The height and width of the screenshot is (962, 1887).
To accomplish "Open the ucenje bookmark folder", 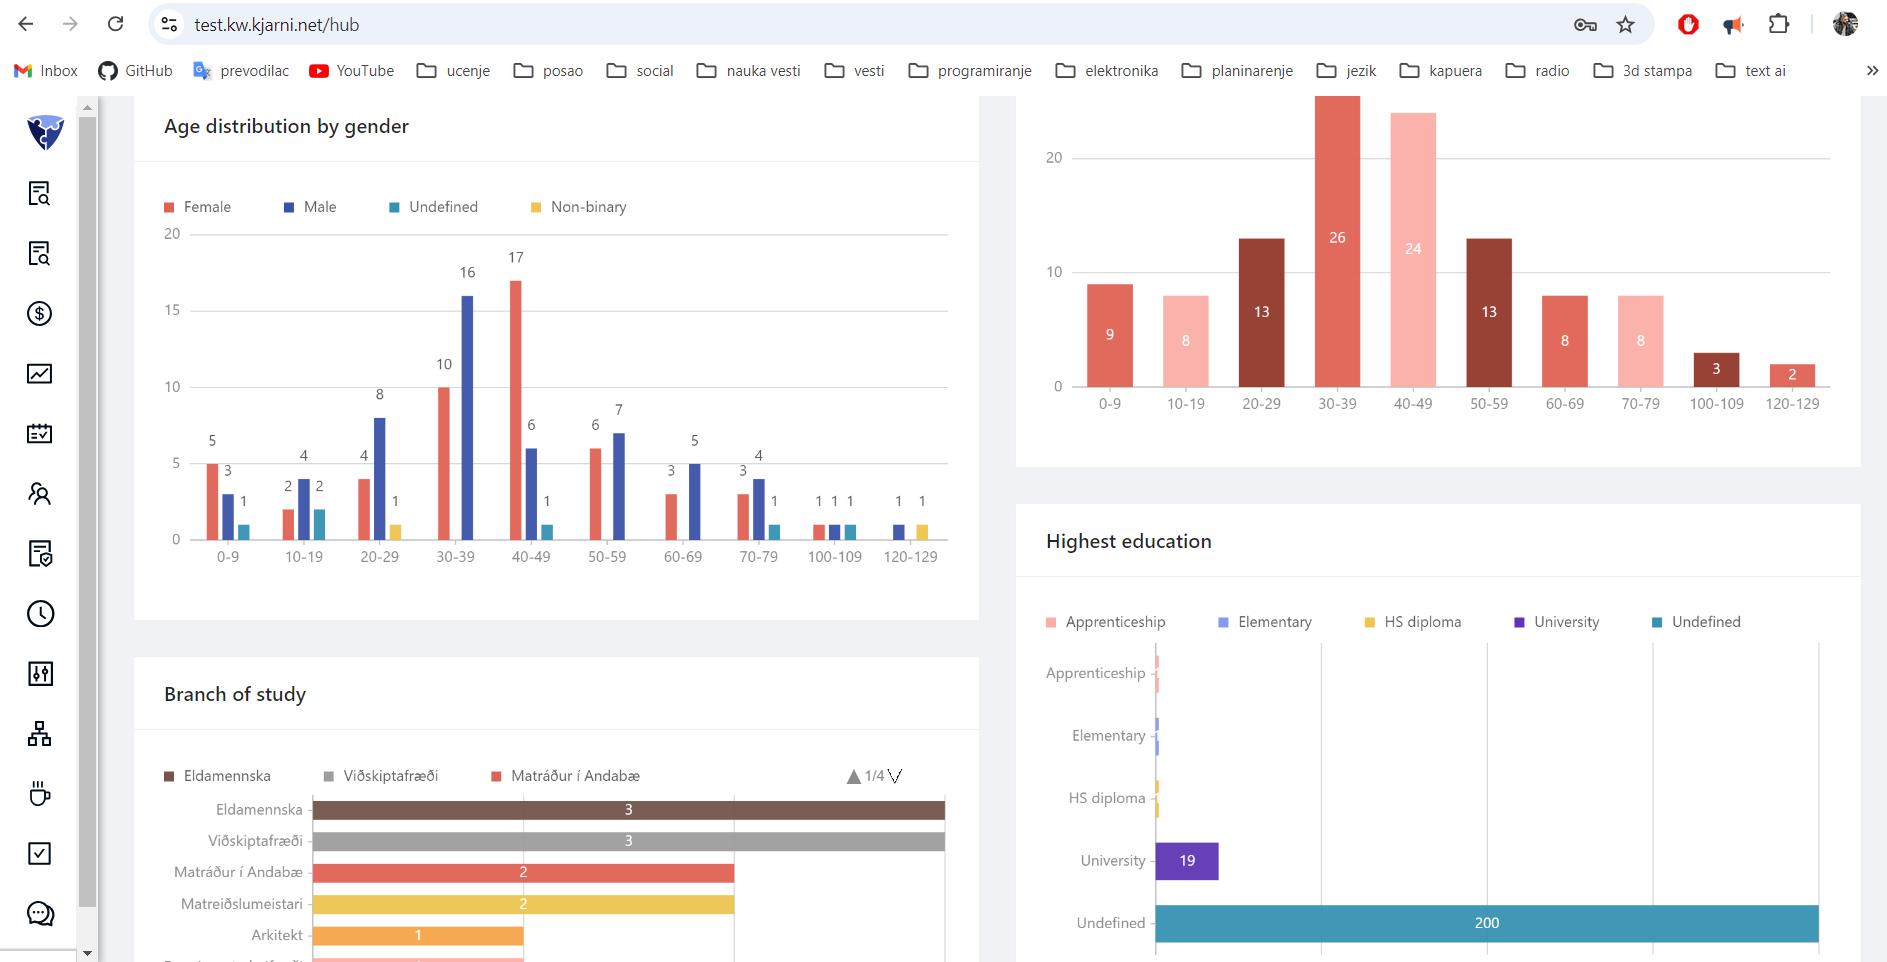I will tap(453, 70).
